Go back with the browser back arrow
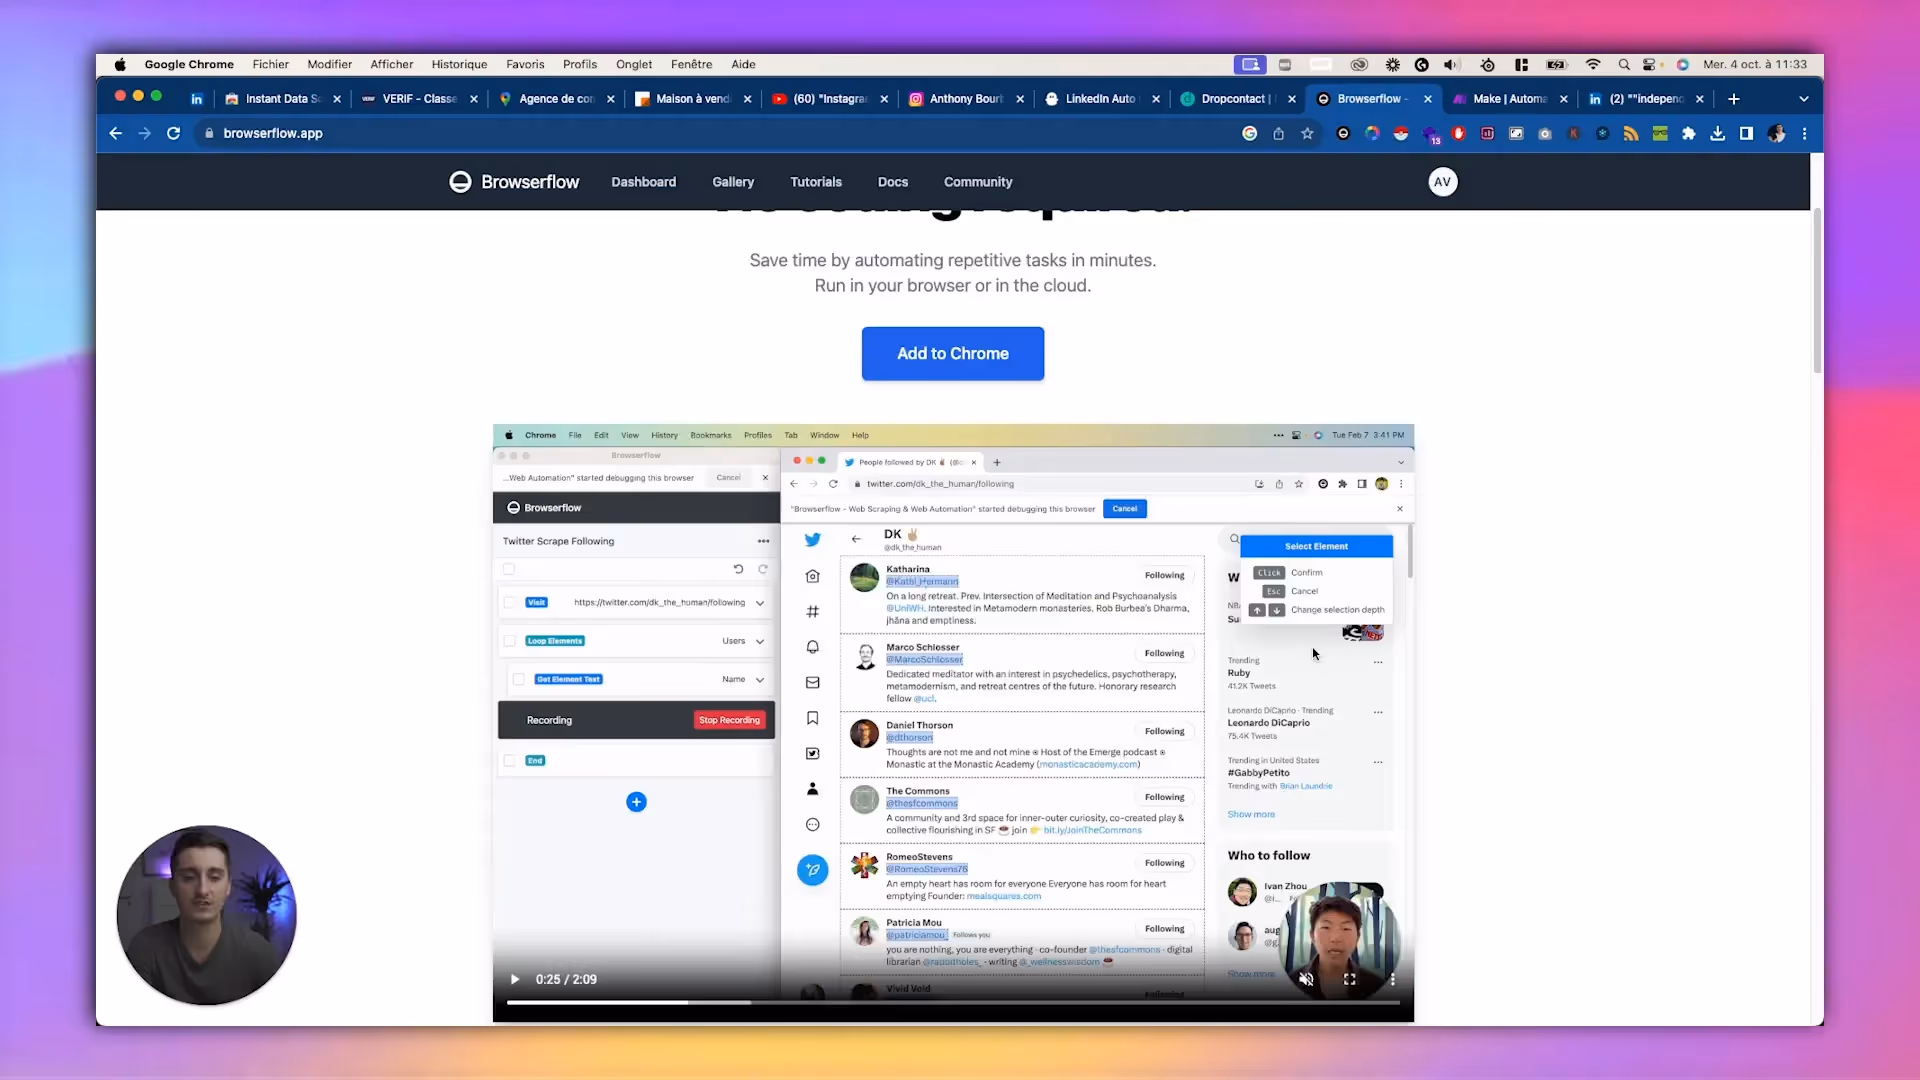This screenshot has height=1080, width=1920. click(x=116, y=133)
